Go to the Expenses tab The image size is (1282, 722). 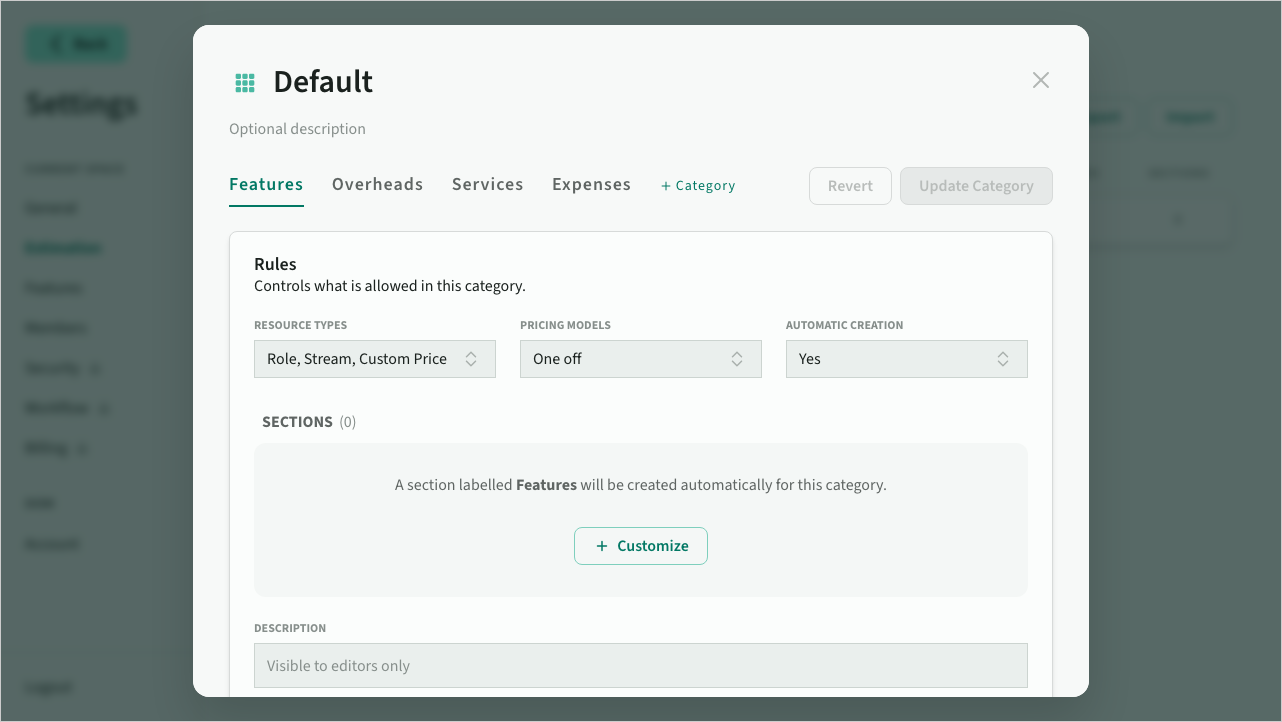[x=591, y=185]
